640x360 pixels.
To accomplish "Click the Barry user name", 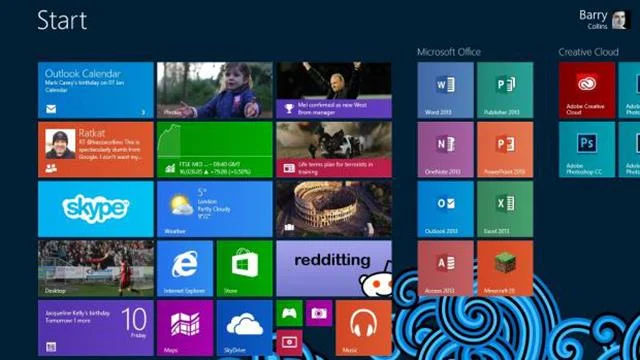I will (x=593, y=15).
